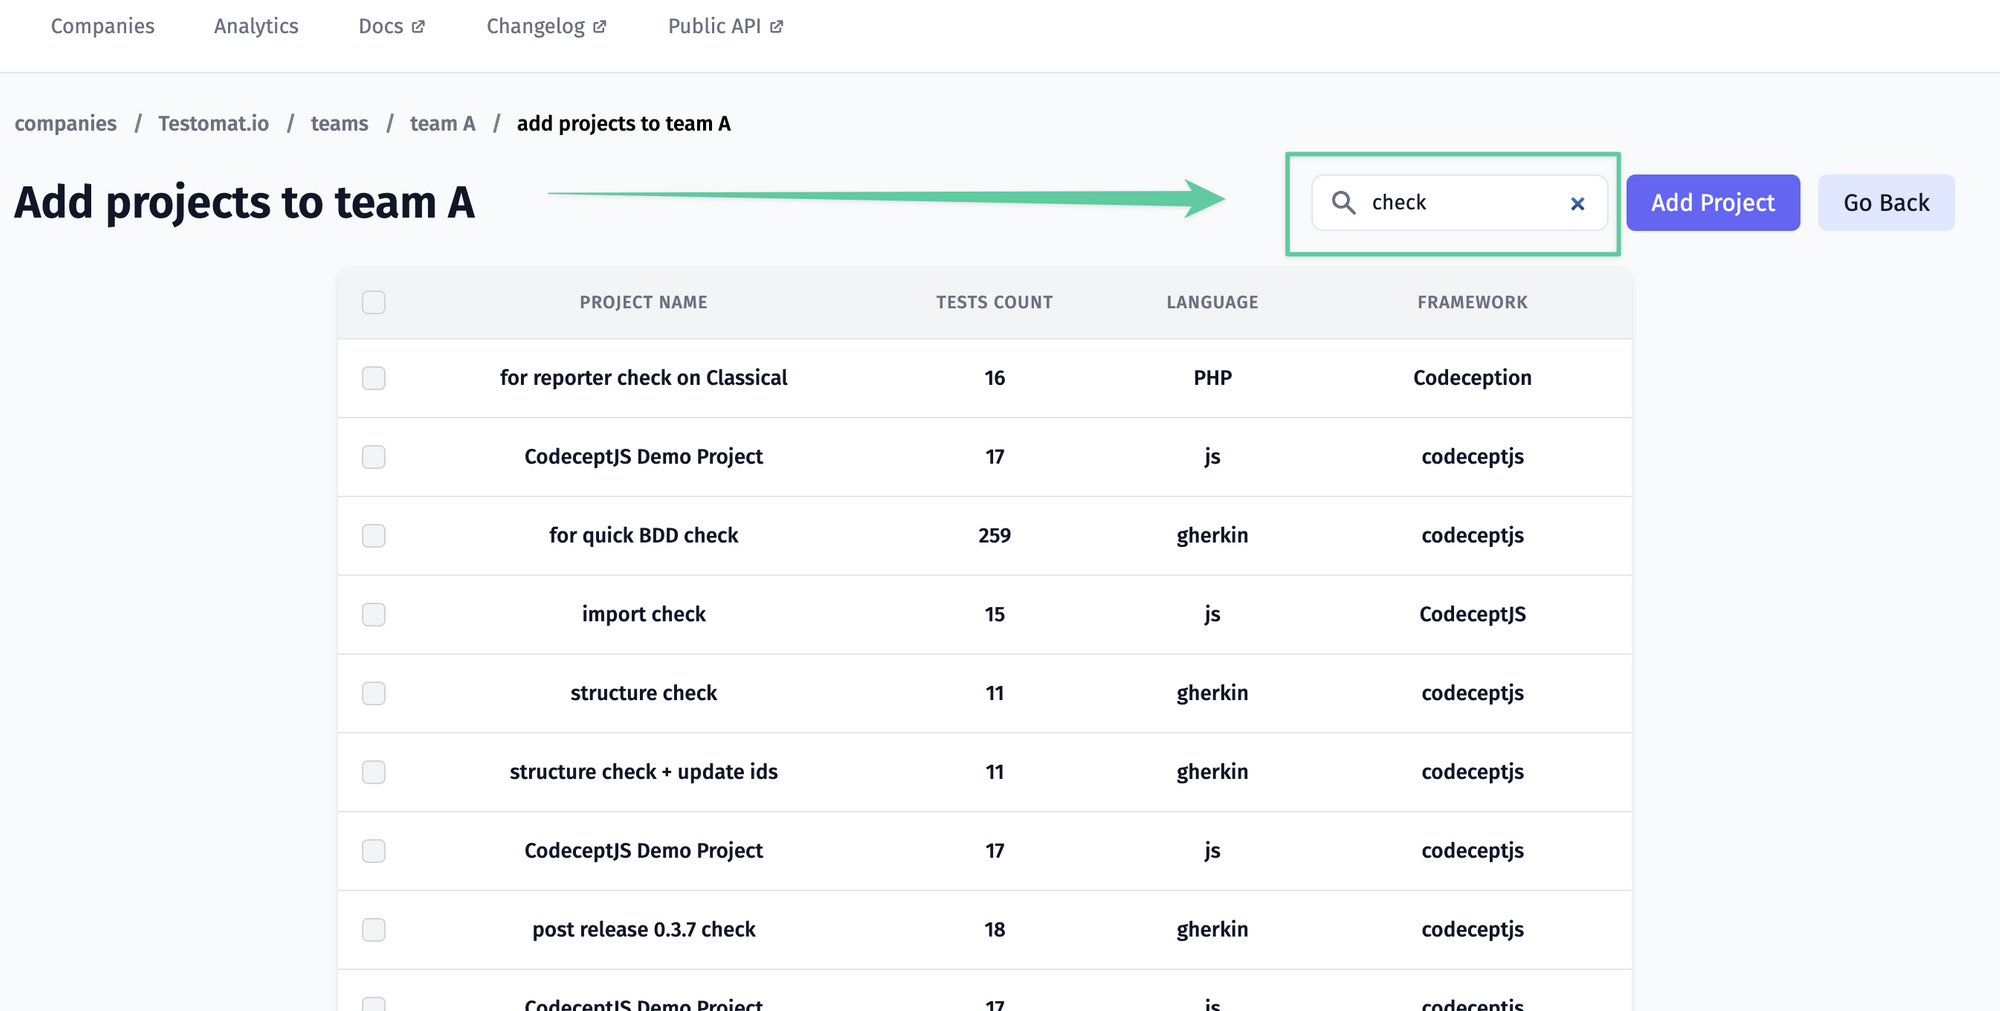Screen dimensions: 2000x1011
Task: Click the Add Project button
Action: click(x=1713, y=203)
